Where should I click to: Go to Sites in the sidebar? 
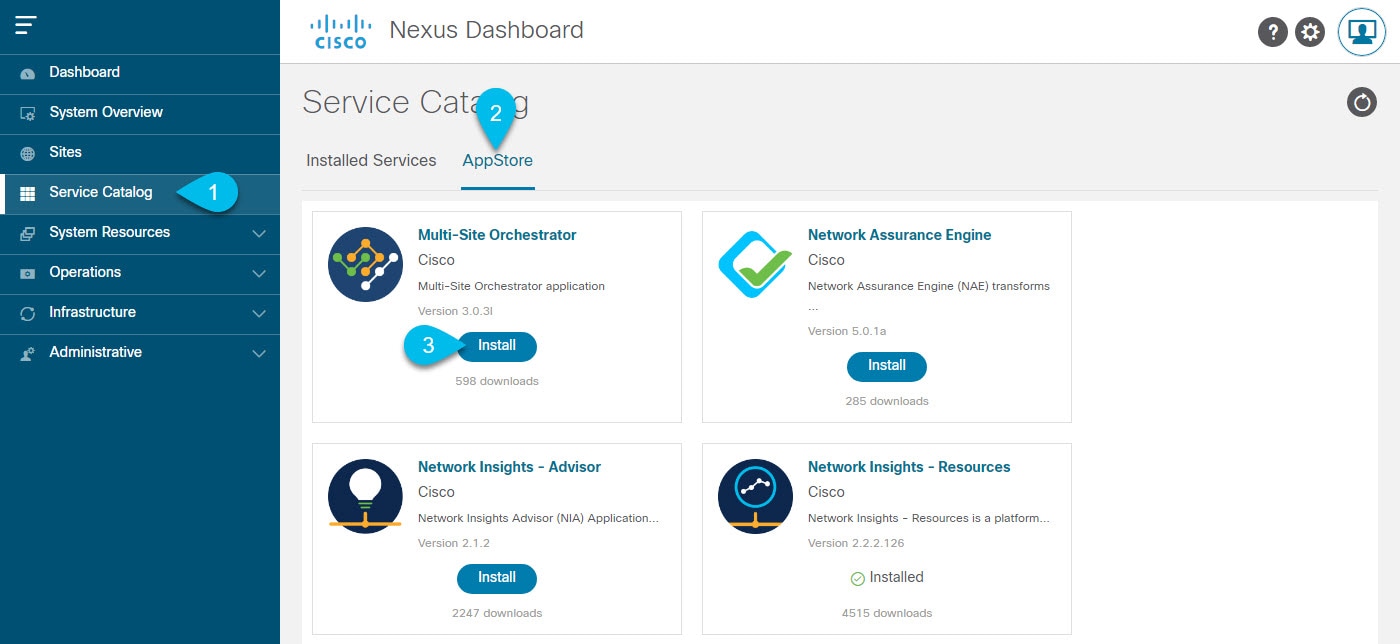tap(140, 153)
